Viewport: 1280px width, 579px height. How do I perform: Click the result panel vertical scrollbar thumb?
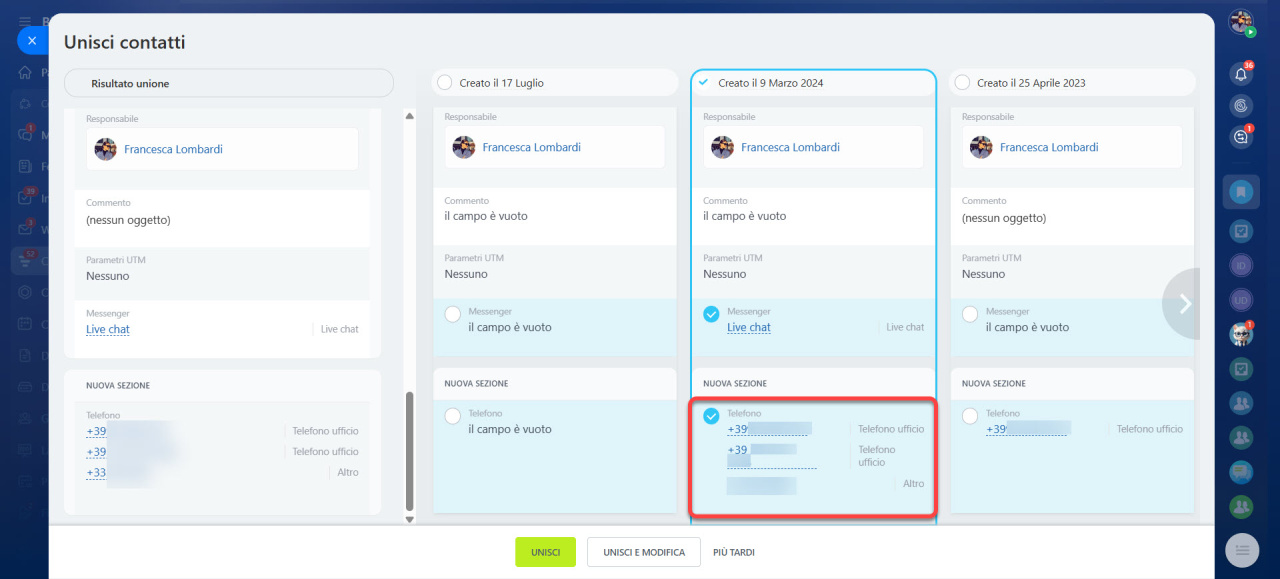coord(409,451)
